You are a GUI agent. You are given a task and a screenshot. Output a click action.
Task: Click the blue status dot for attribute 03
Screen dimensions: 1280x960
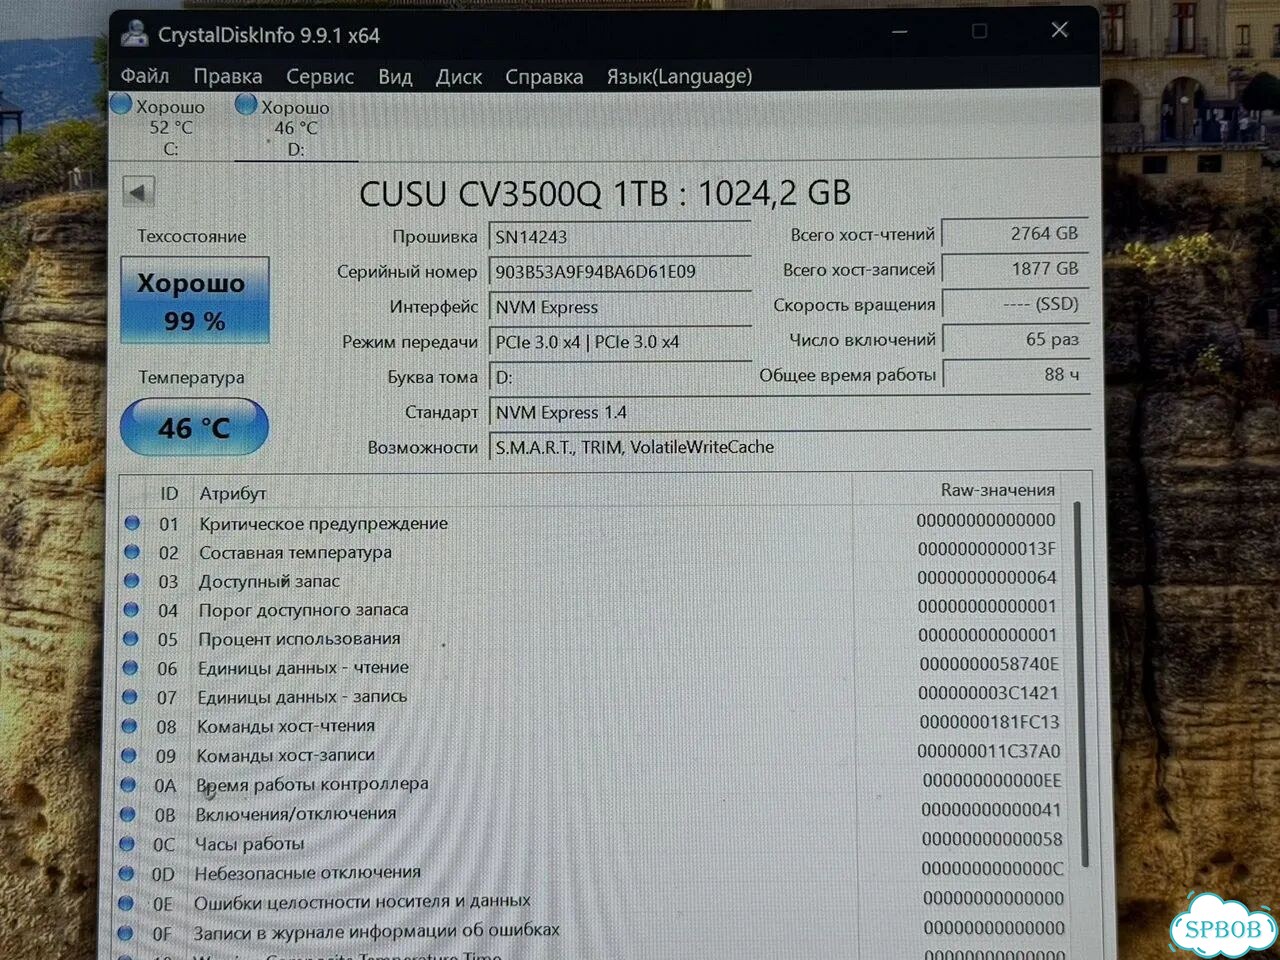131,580
